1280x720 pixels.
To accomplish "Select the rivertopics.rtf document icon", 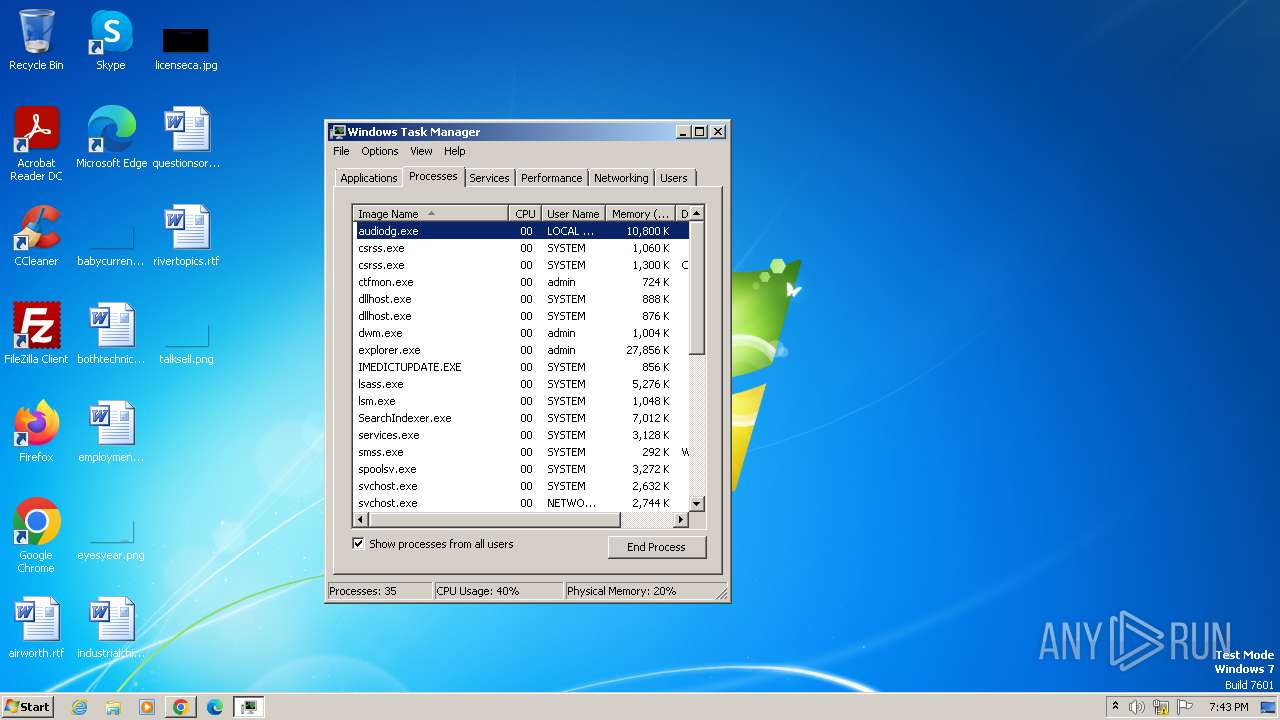I will pyautogui.click(x=186, y=235).
